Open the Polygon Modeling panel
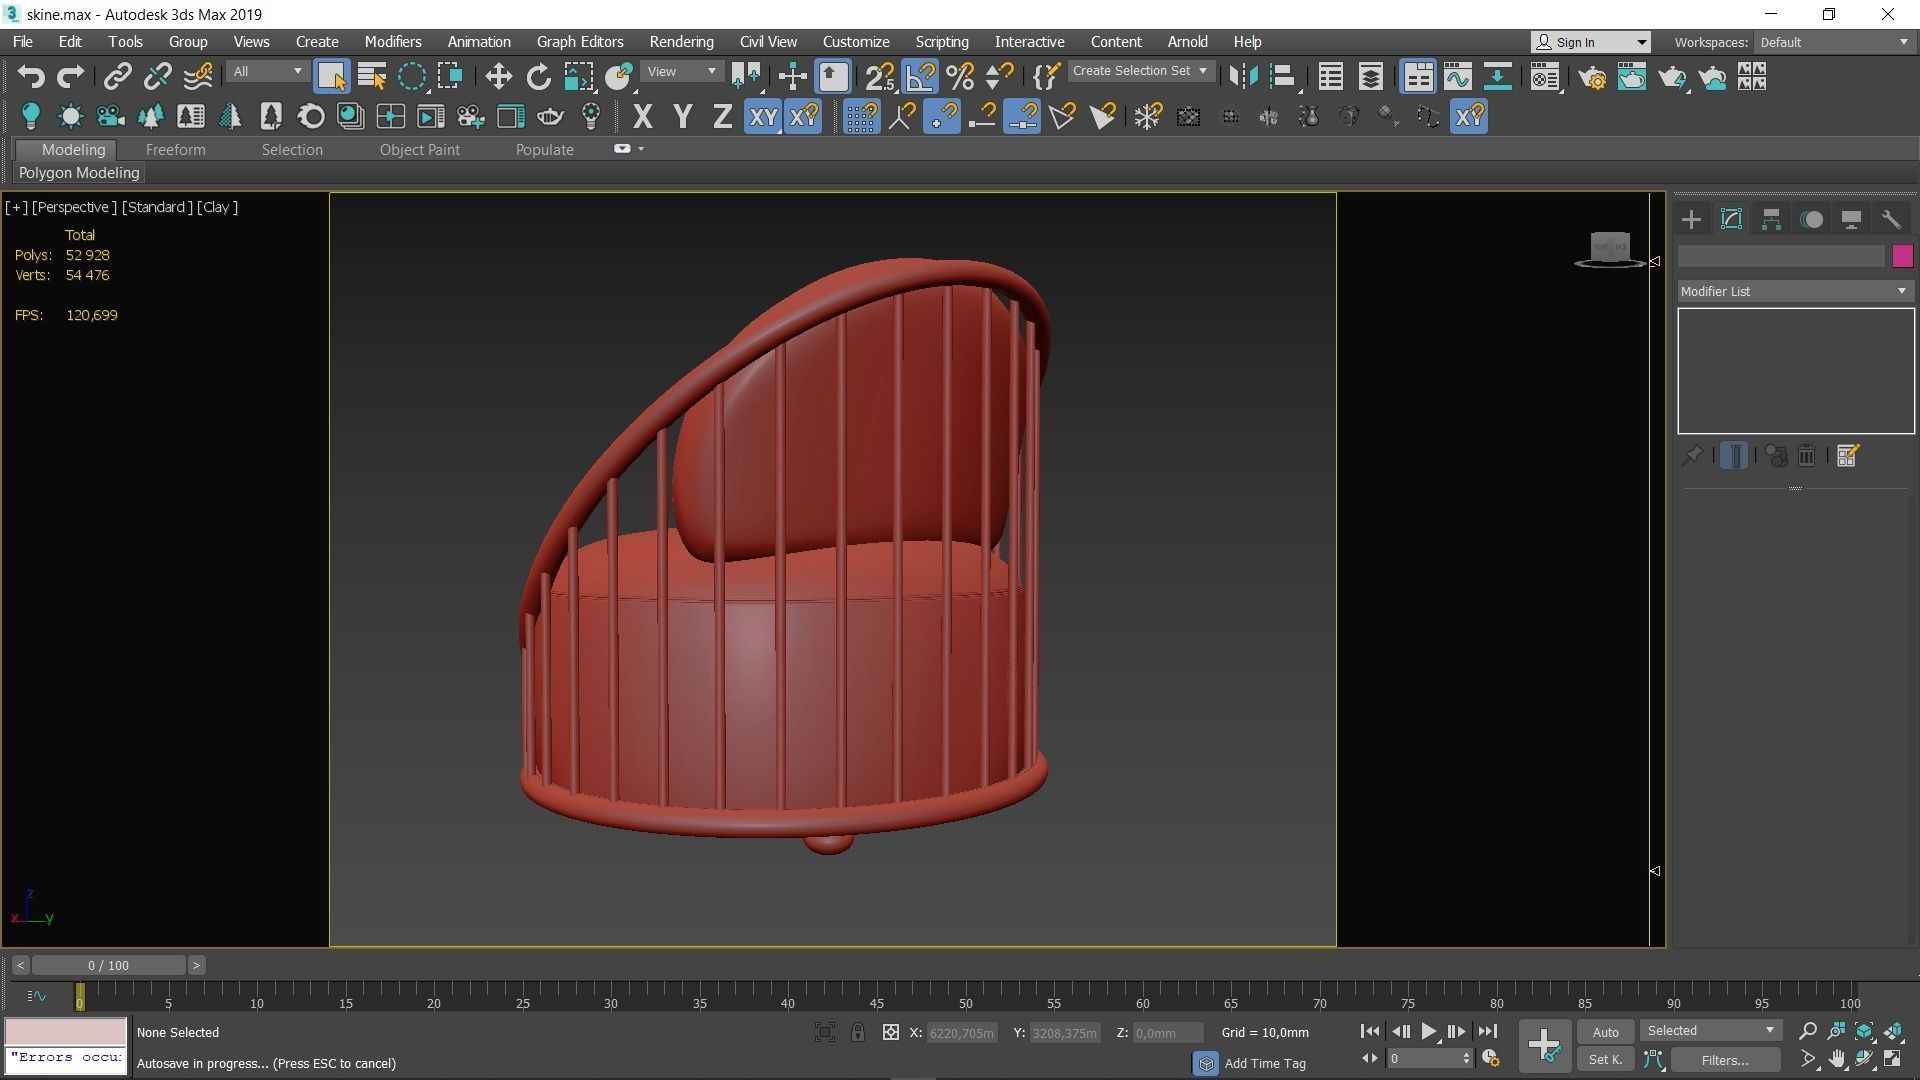The image size is (1920, 1080). tap(79, 173)
